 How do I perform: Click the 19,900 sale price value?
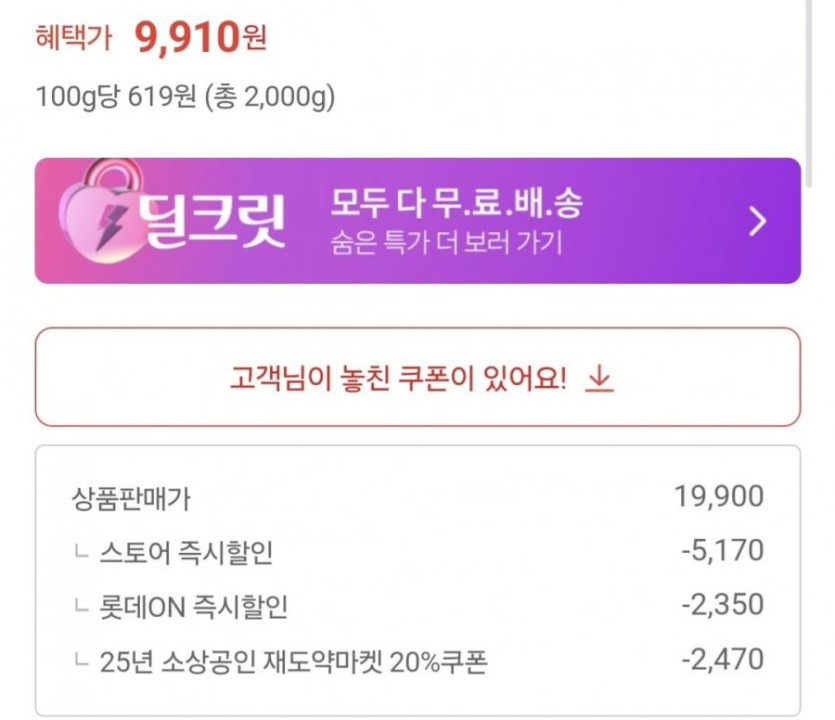(x=720, y=497)
